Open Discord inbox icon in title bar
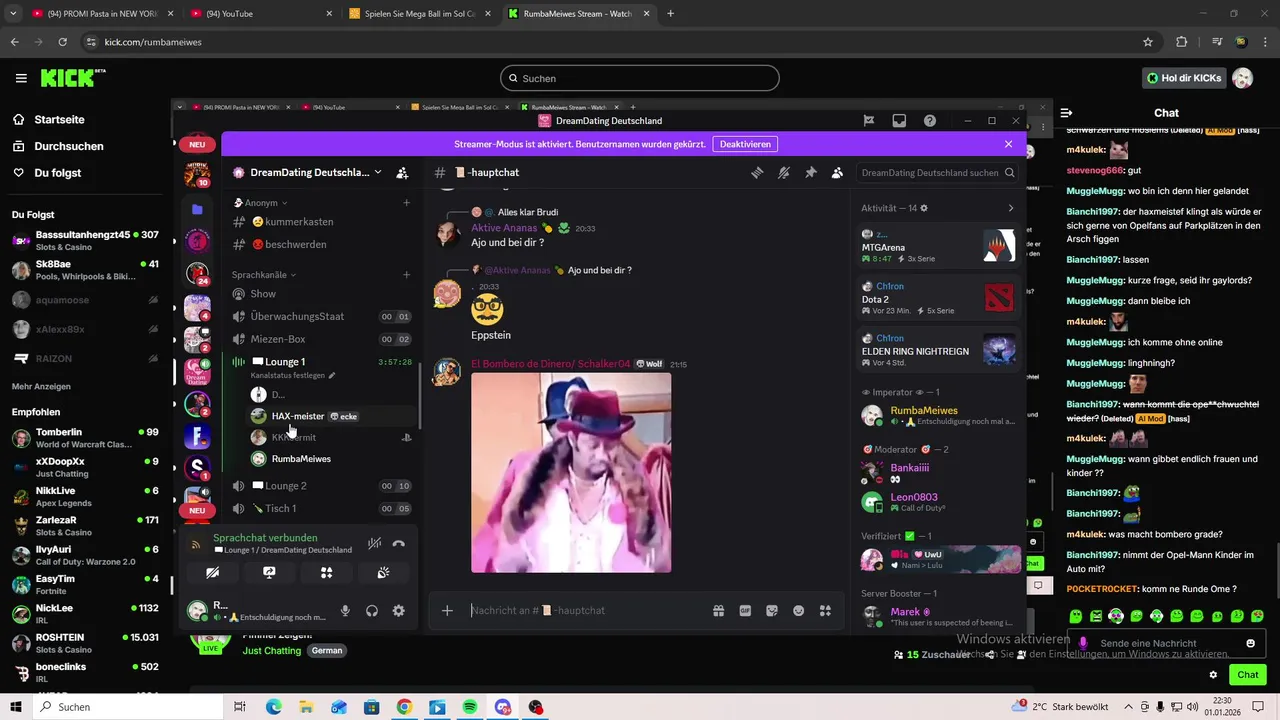1280x720 pixels. click(899, 121)
